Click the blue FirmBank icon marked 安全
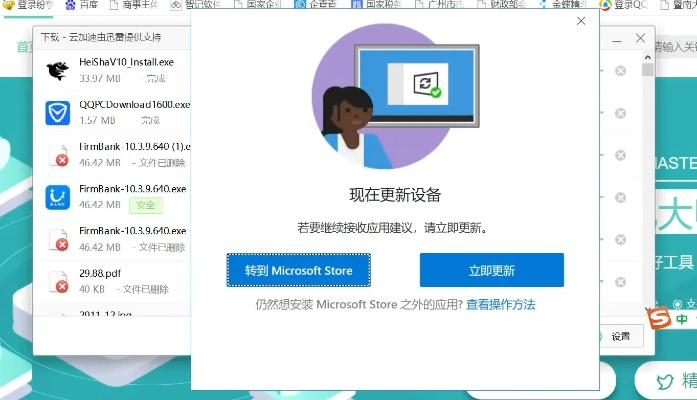The image size is (697, 400). pyautogui.click(x=58, y=197)
